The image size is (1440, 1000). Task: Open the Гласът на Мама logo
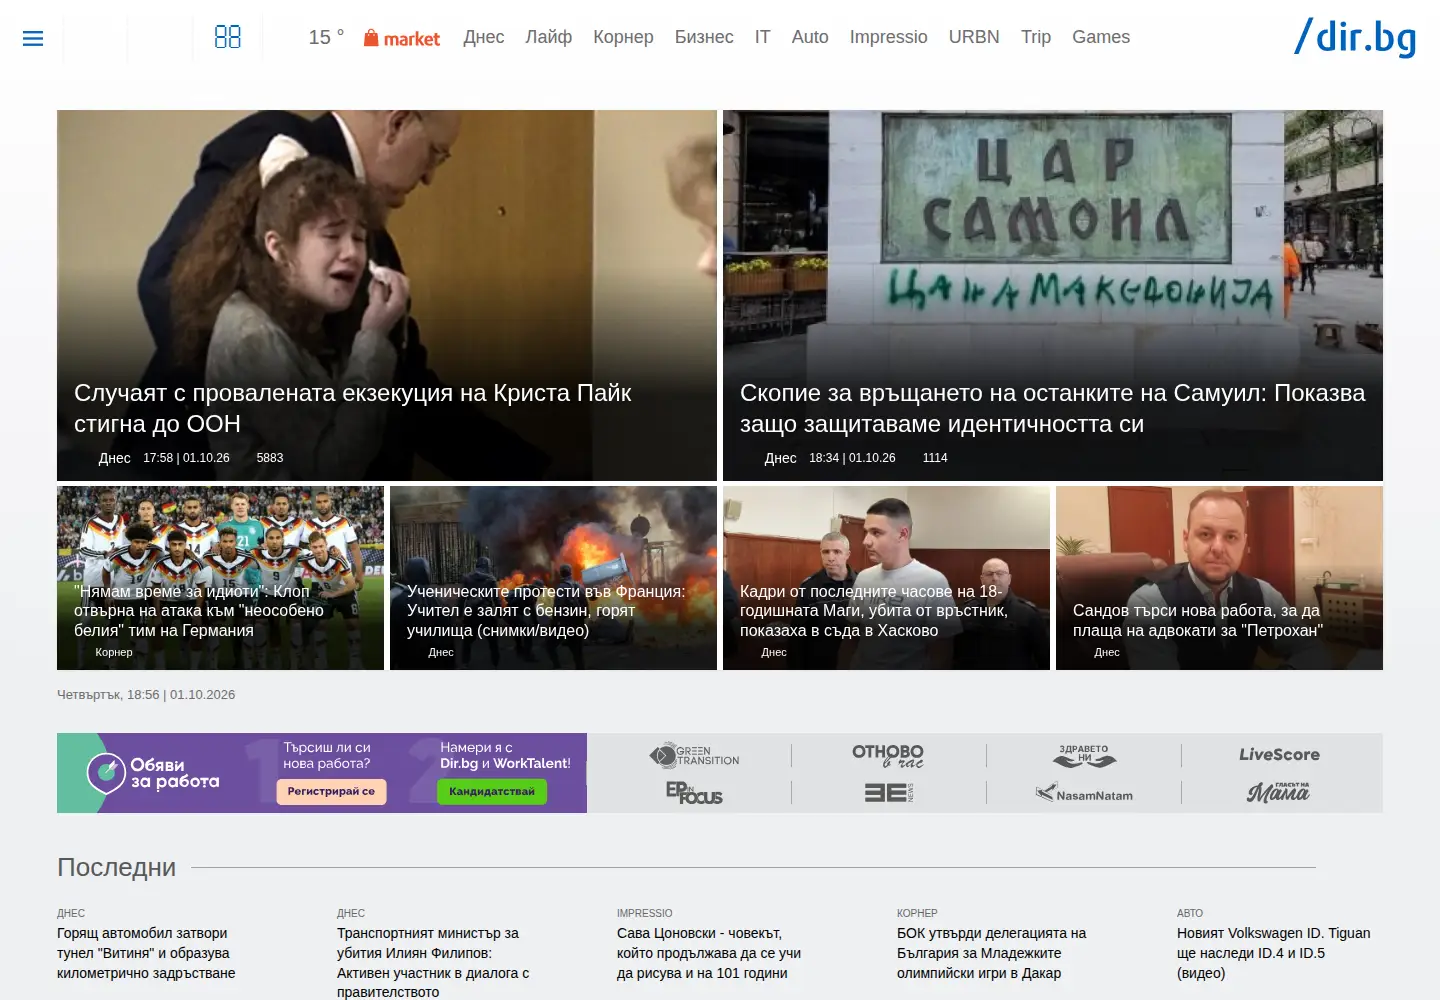coord(1278,793)
